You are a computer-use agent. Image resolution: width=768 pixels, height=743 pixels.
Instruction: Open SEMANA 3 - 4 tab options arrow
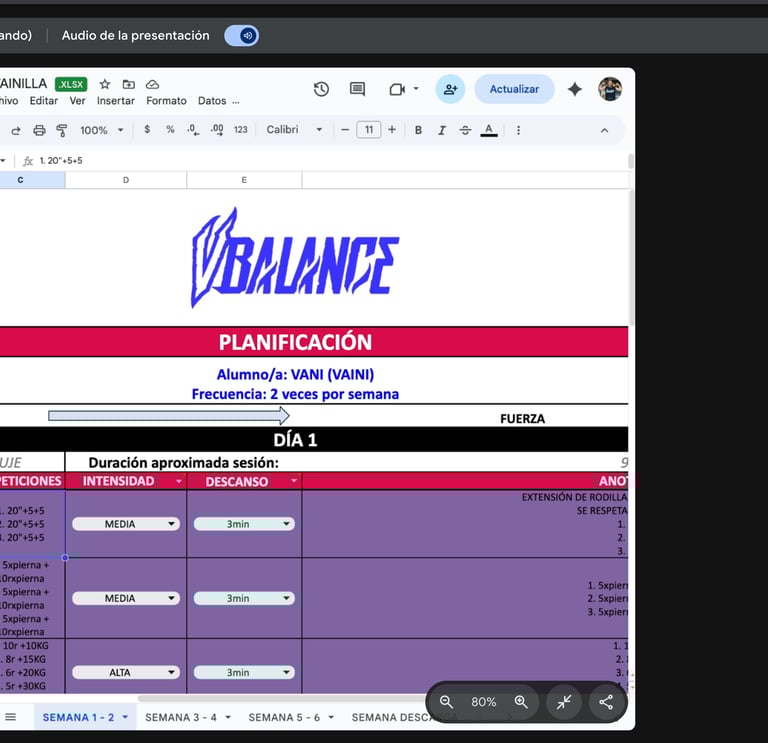click(x=228, y=718)
